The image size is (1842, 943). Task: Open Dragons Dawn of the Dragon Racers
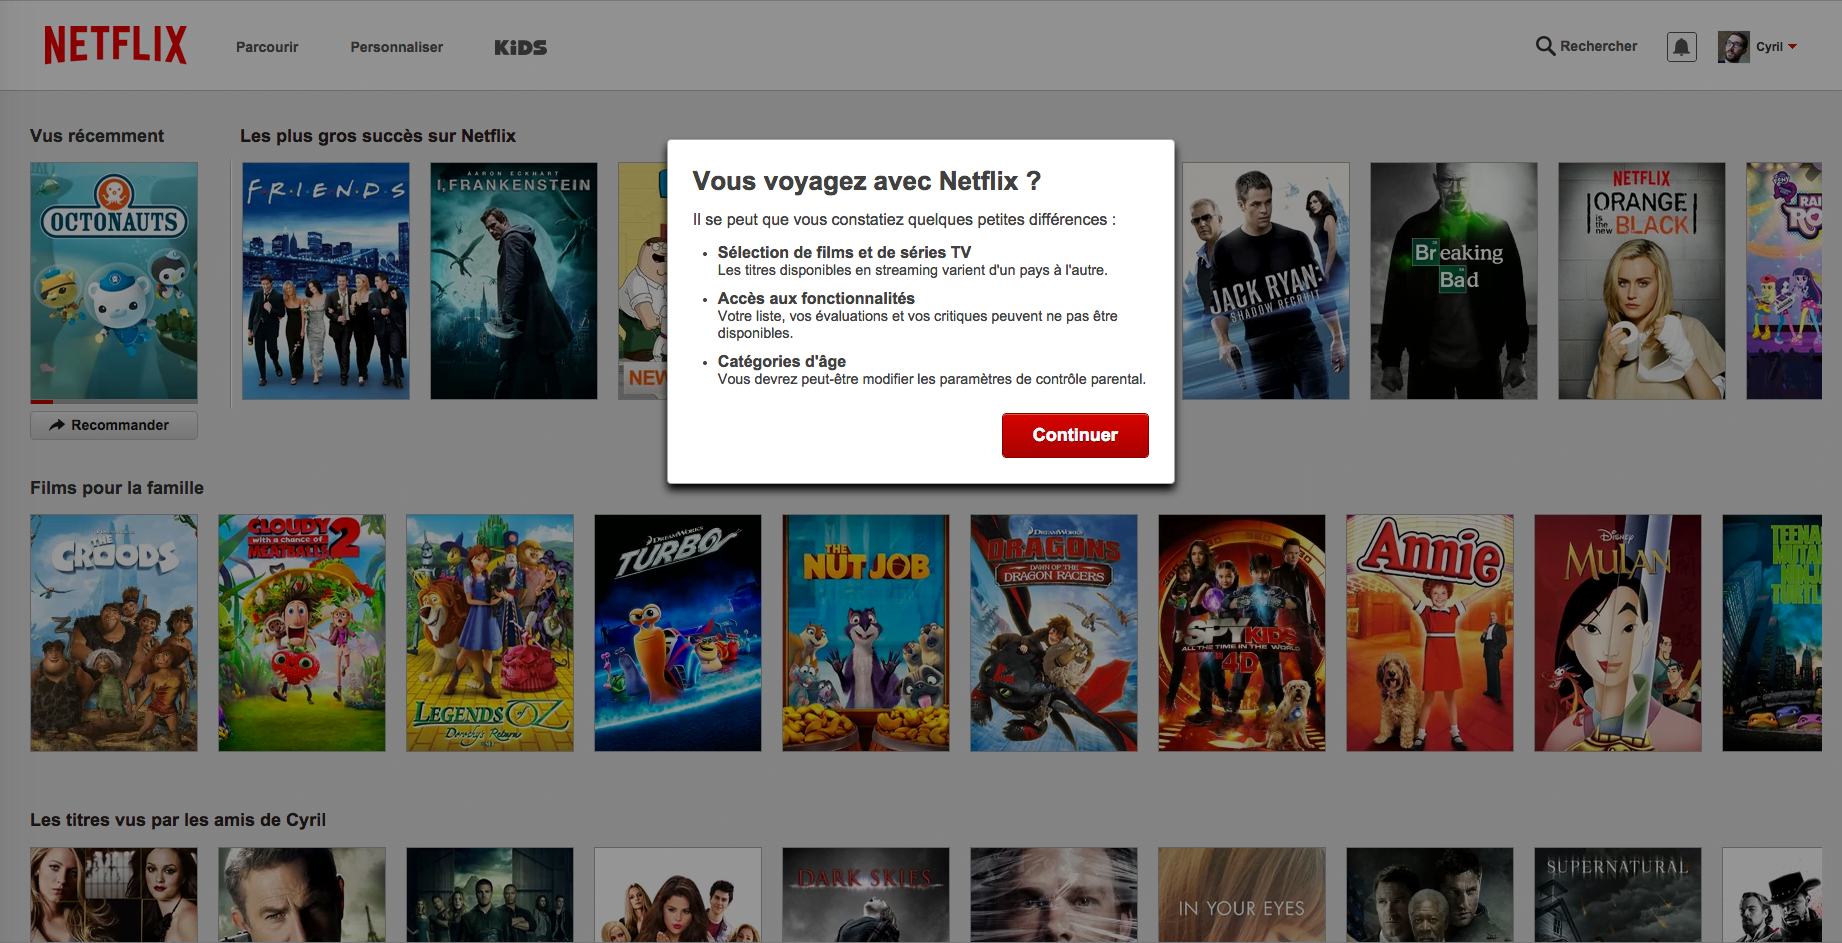1054,633
